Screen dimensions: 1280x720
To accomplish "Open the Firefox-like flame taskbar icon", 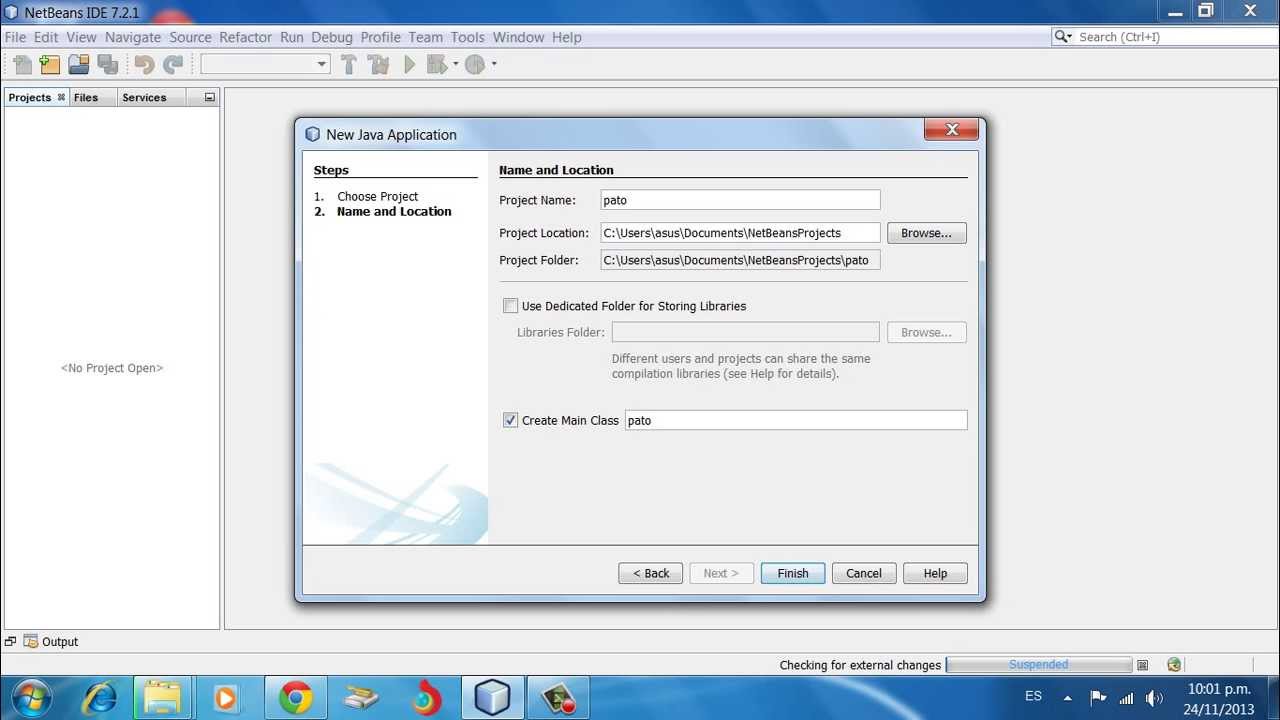I will [x=427, y=697].
